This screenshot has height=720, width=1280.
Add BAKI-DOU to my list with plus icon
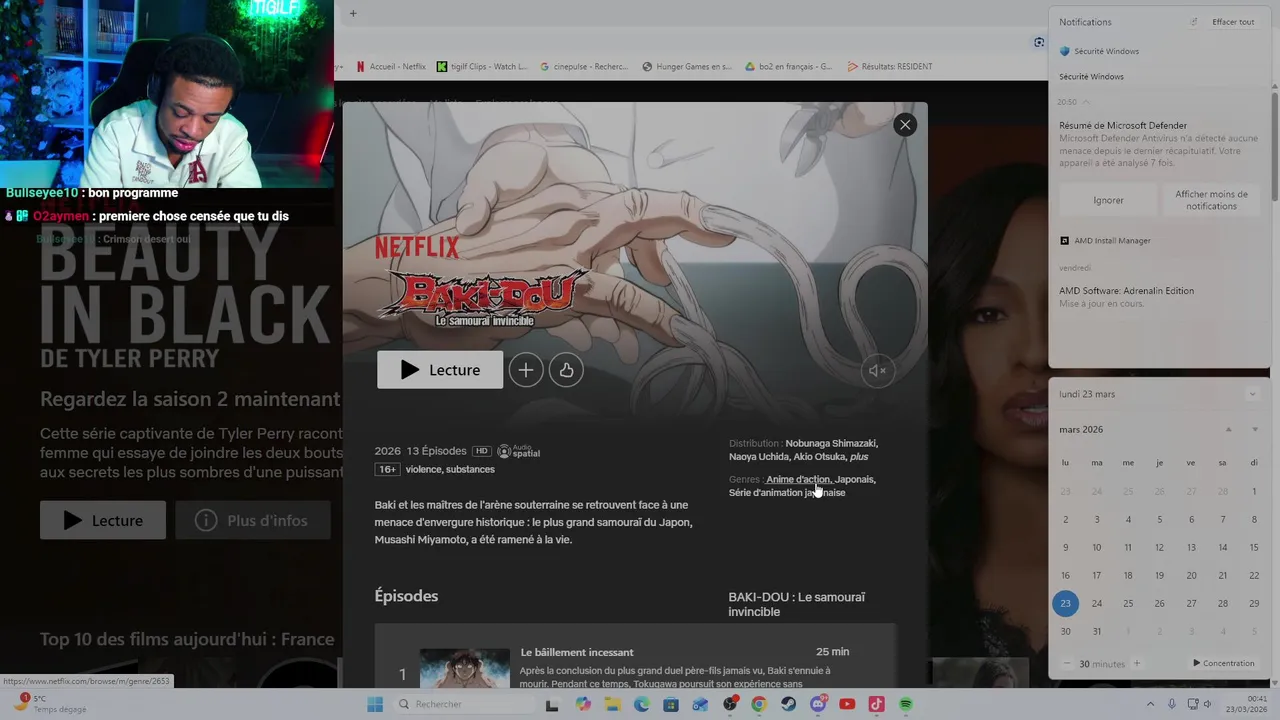click(526, 370)
